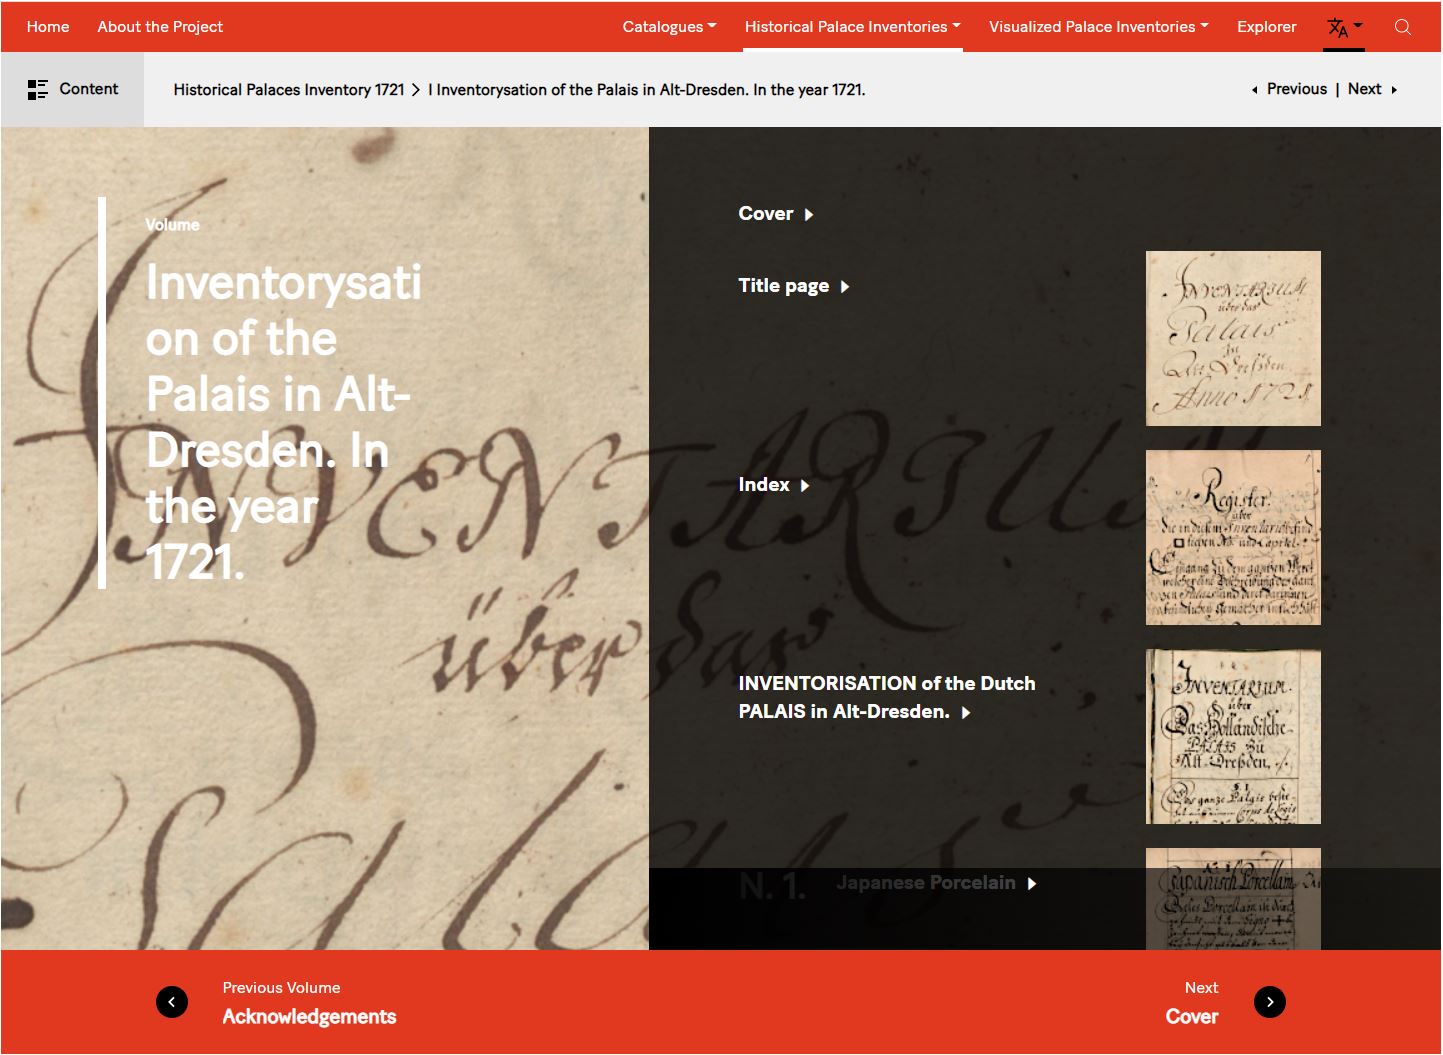Image resolution: width=1443 pixels, height=1055 pixels.
Task: Open the Title page thumbnail image
Action: tap(1232, 339)
